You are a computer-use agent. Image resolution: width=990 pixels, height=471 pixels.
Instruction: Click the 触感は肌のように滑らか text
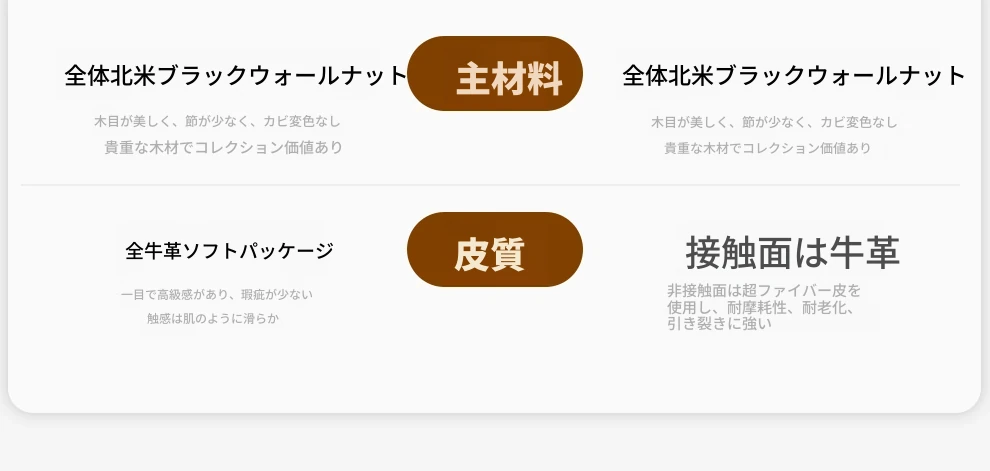(x=212, y=319)
